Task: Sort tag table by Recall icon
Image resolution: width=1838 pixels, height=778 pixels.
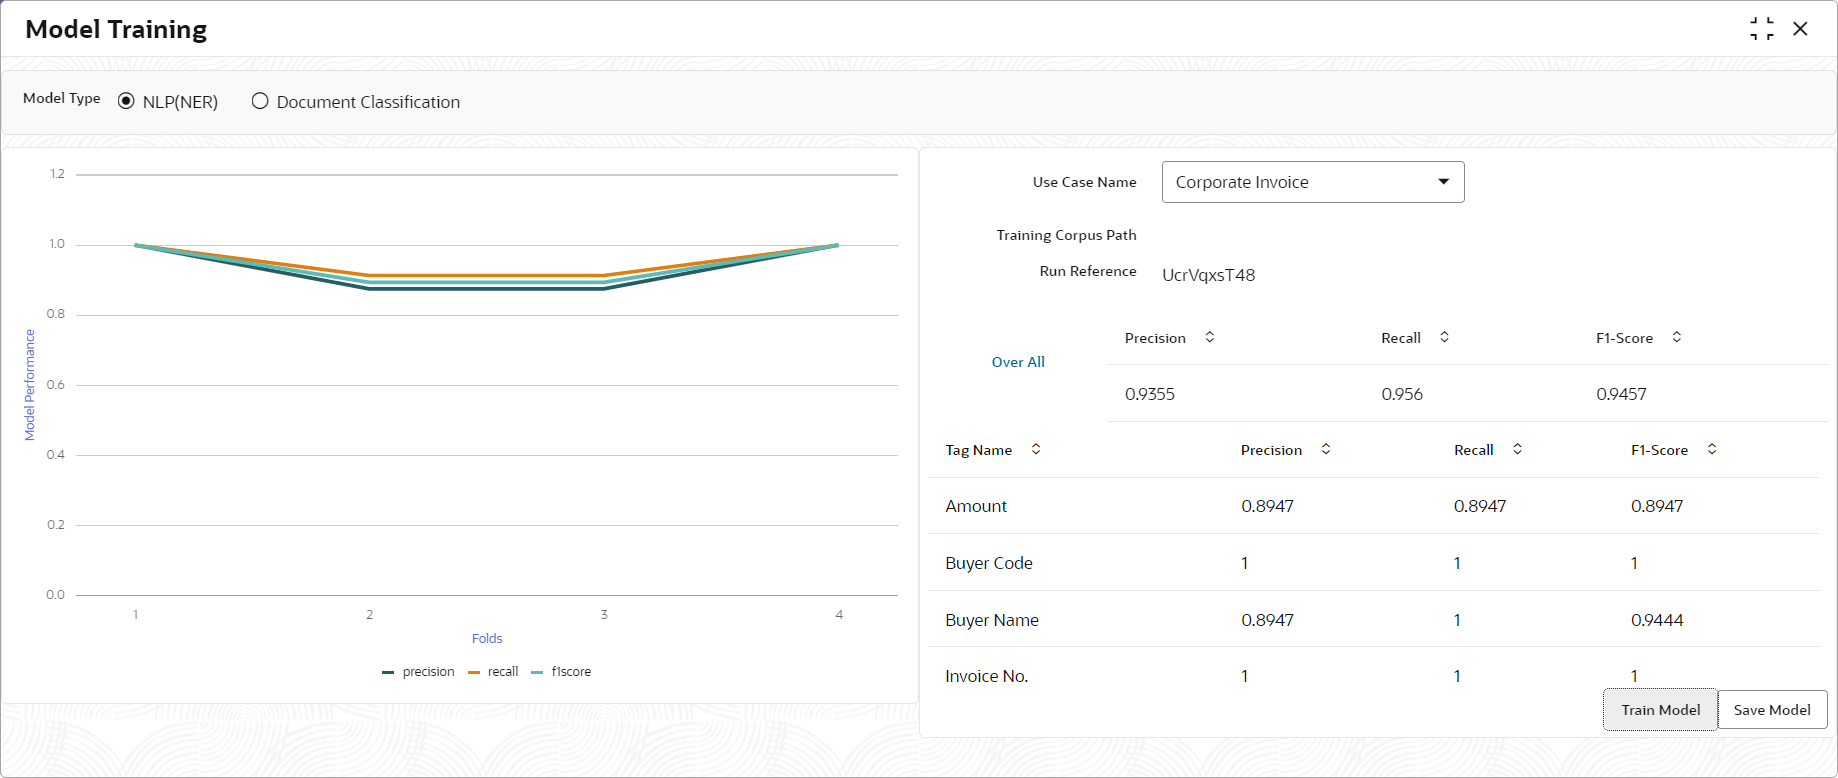Action: [1517, 449]
